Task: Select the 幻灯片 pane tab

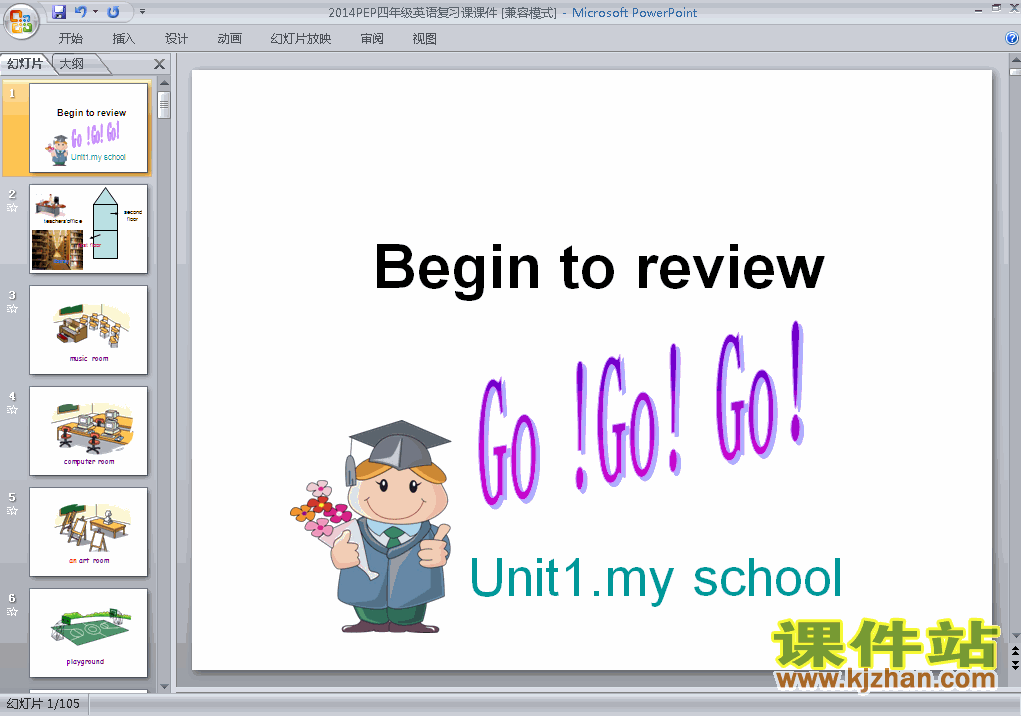Action: click(25, 63)
